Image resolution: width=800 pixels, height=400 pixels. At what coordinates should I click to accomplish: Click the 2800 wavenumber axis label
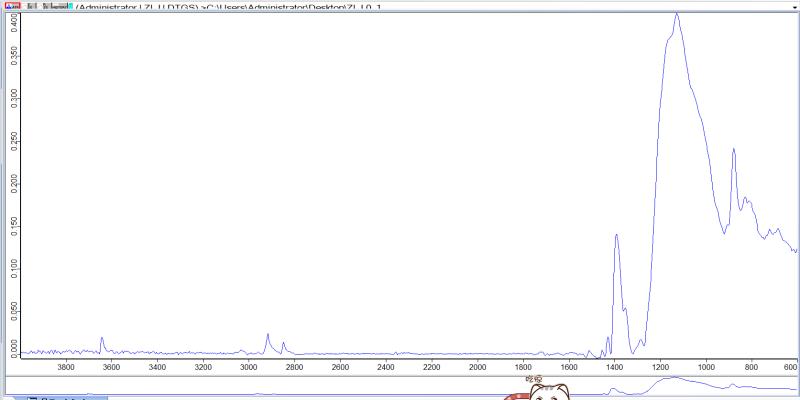coord(294,367)
